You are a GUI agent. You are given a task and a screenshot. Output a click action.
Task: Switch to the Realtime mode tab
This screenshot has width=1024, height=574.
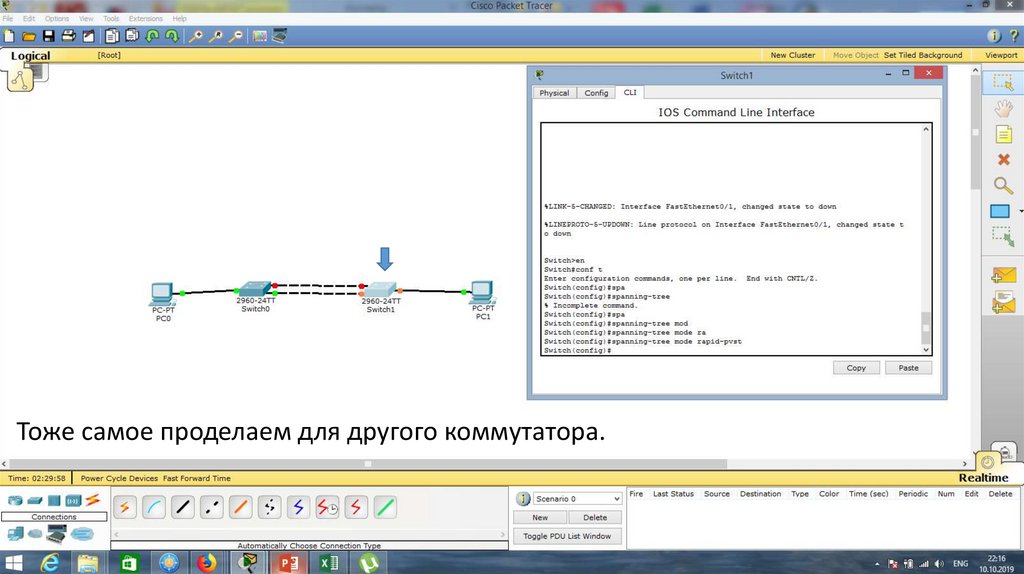click(x=983, y=477)
